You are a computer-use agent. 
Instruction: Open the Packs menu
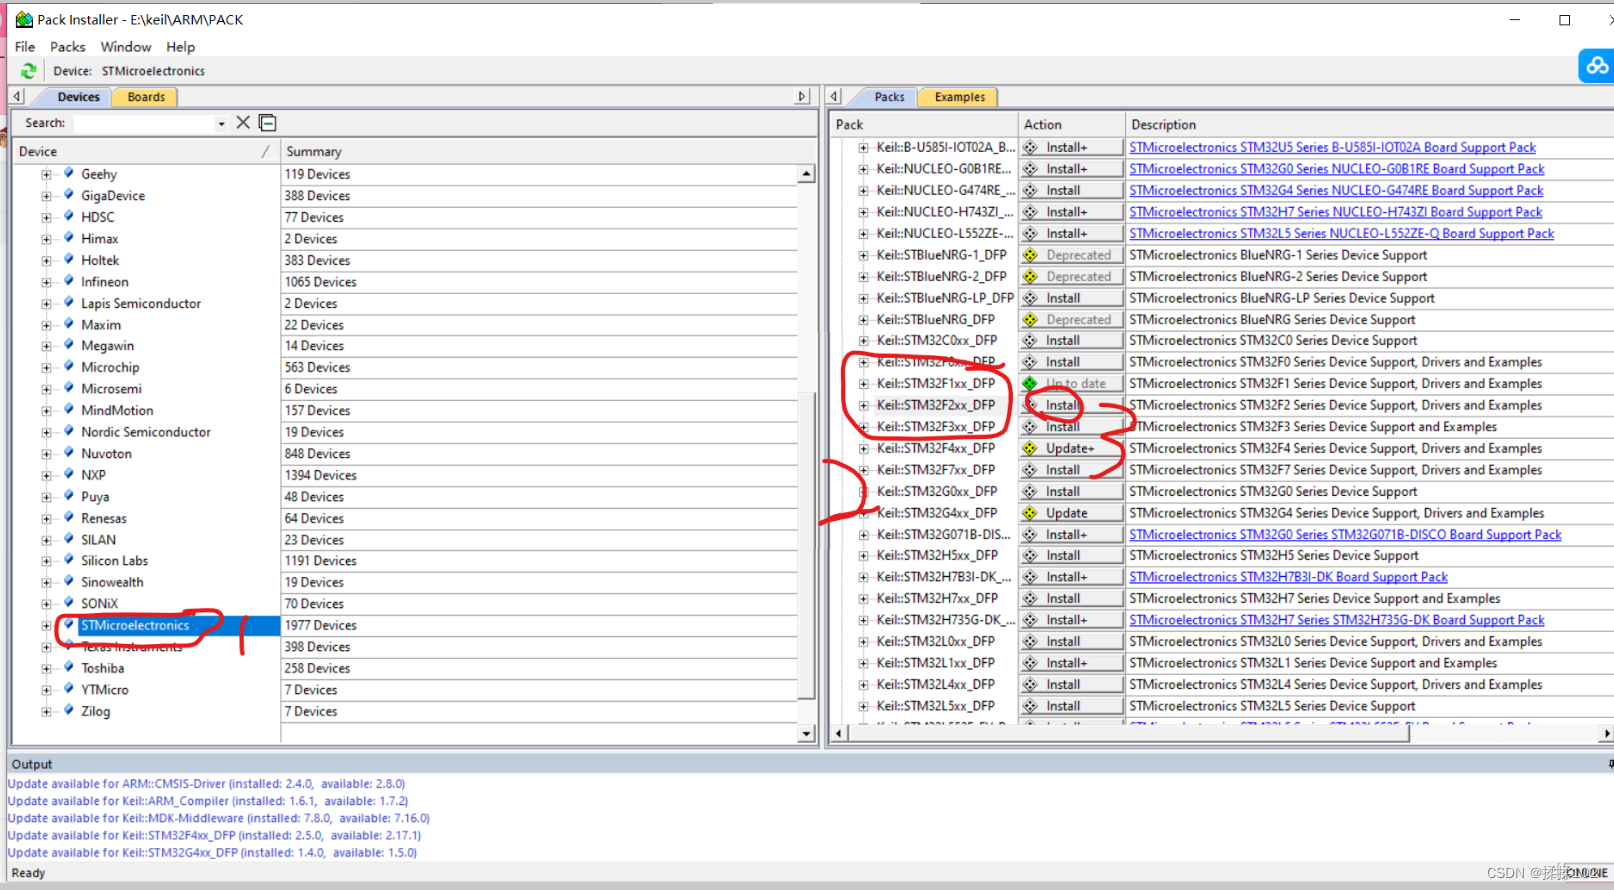68,47
